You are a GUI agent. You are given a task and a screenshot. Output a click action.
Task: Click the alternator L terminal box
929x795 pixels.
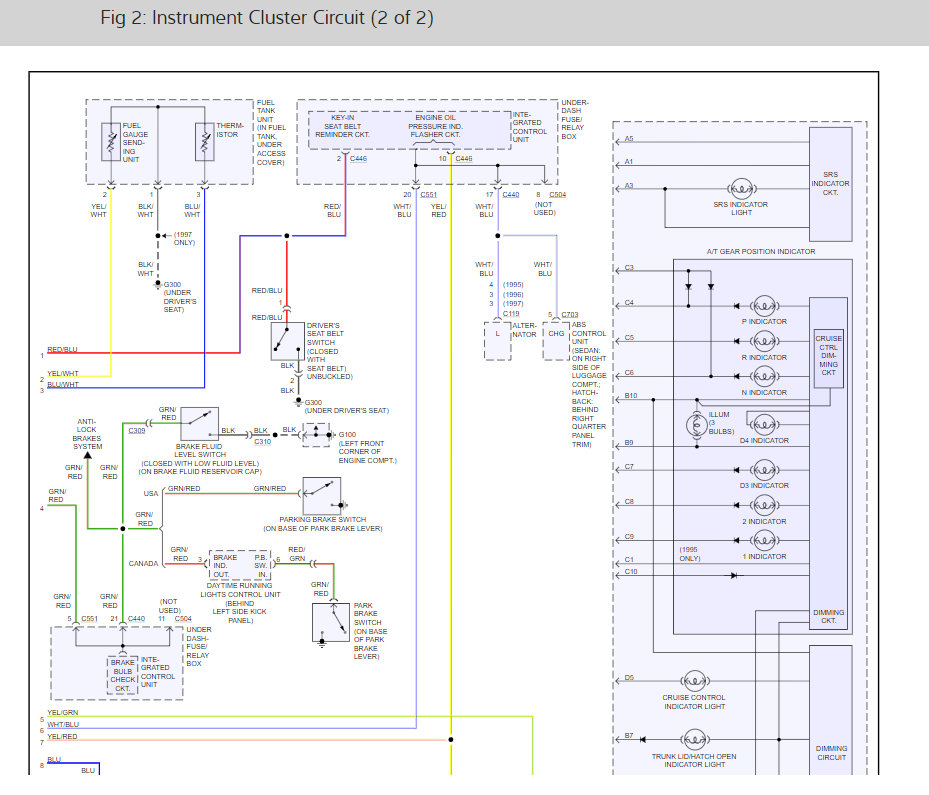498,341
